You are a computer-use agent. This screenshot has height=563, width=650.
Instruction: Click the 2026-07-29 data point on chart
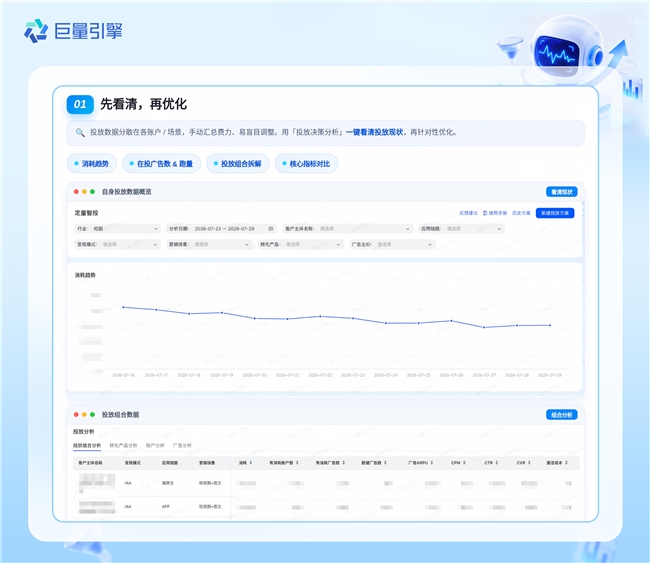click(x=550, y=325)
